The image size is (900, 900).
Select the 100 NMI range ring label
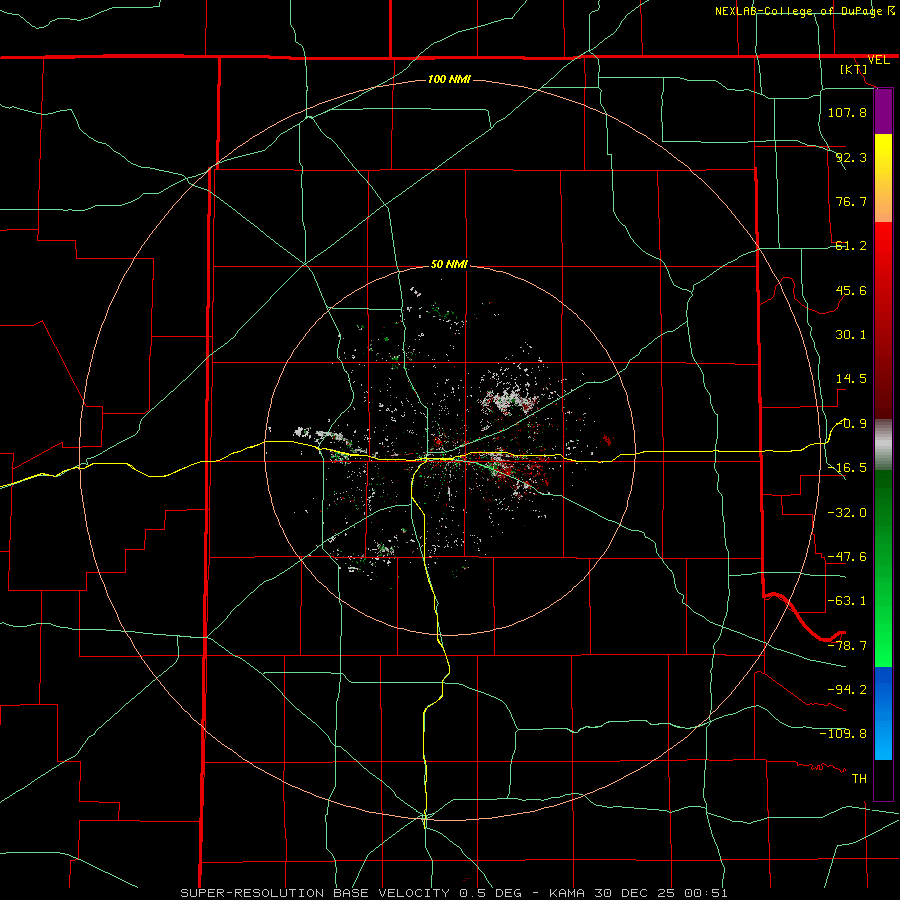point(449,79)
